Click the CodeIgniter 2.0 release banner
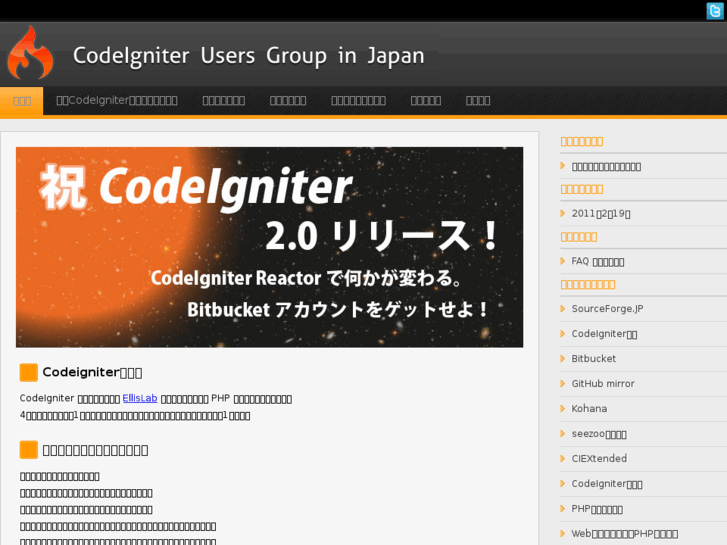Screen dimensions: 727x545 pyautogui.click(x=269, y=247)
